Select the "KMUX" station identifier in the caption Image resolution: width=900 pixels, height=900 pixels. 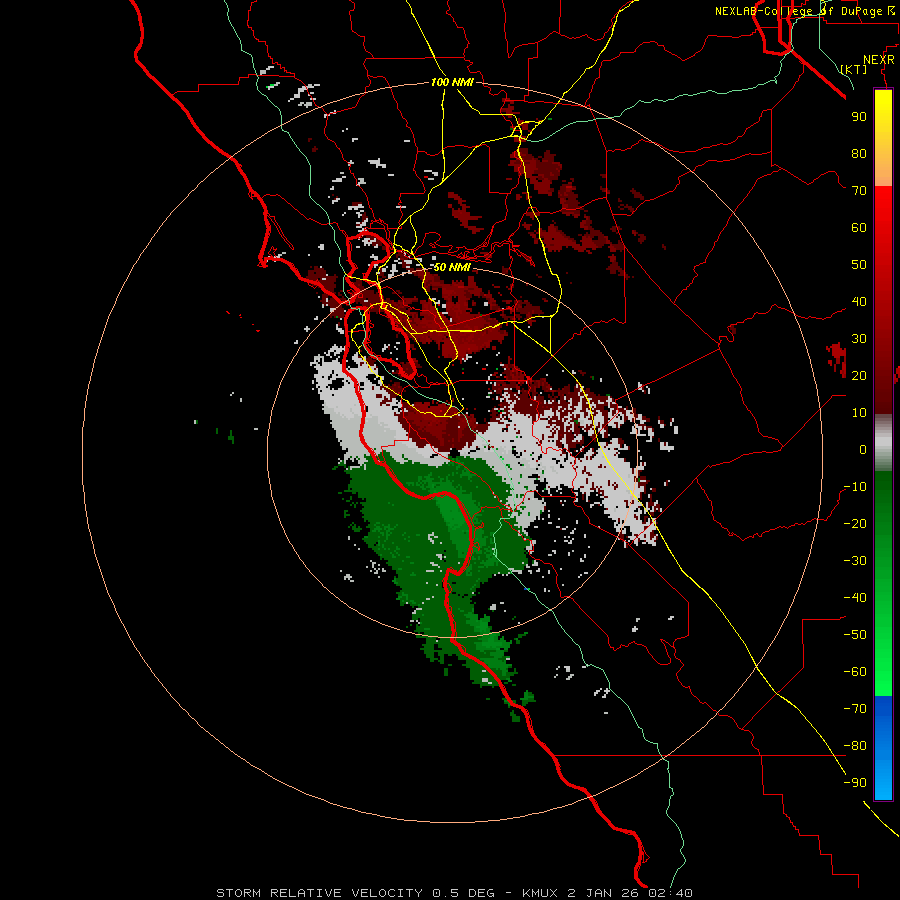(542, 893)
